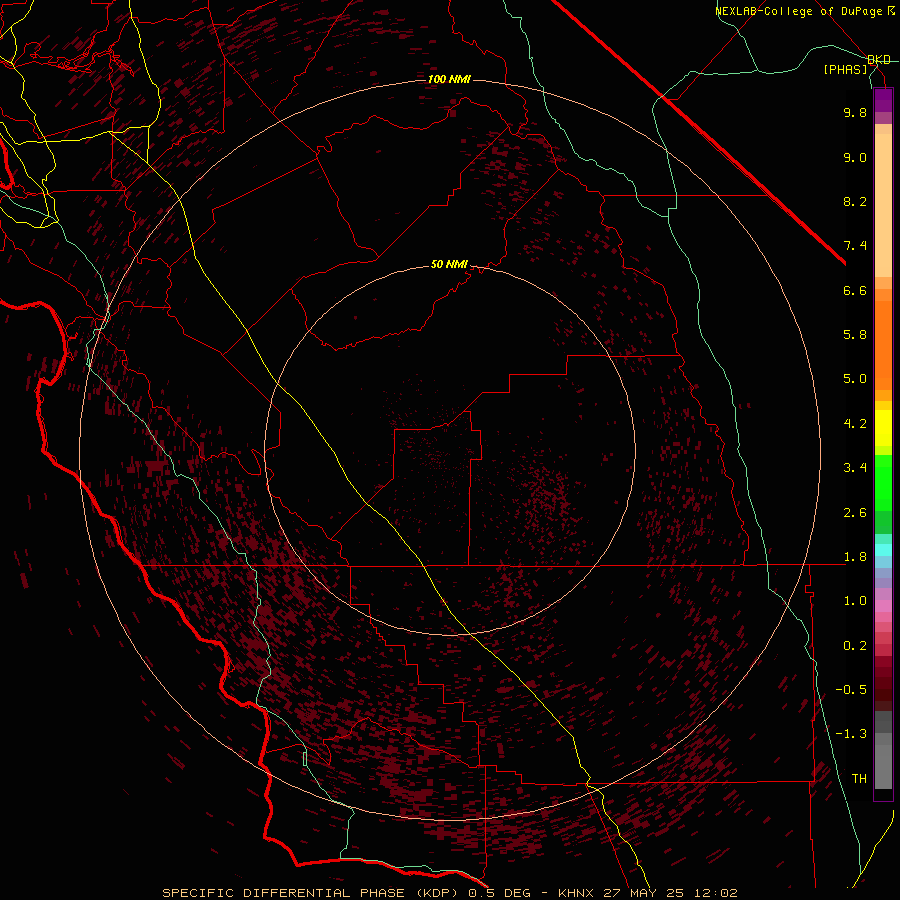Click the 9.0 scale value
This screenshot has width=900, height=900.
[855, 157]
